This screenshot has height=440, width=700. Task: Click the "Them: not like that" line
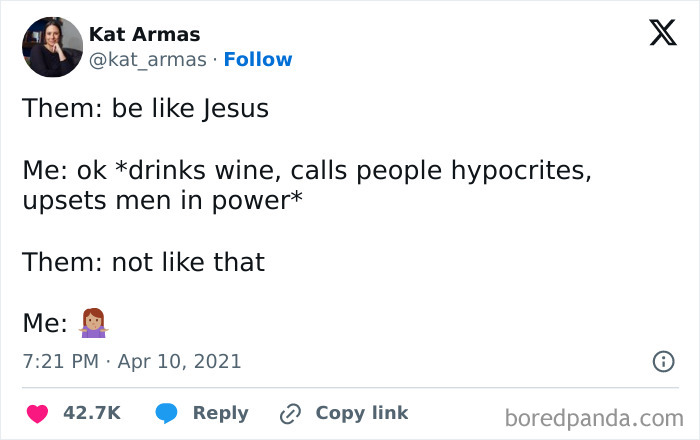click(x=143, y=262)
